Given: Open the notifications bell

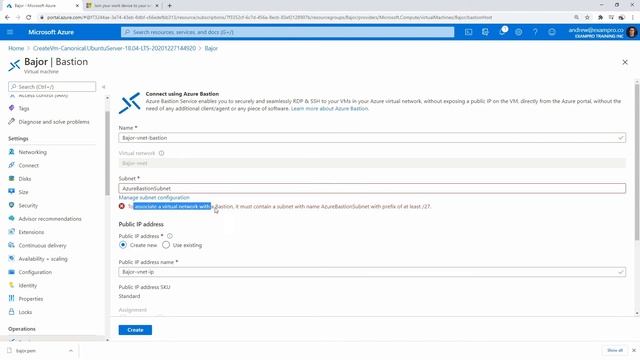Looking at the screenshot, I should pyautogui.click(x=502, y=32).
